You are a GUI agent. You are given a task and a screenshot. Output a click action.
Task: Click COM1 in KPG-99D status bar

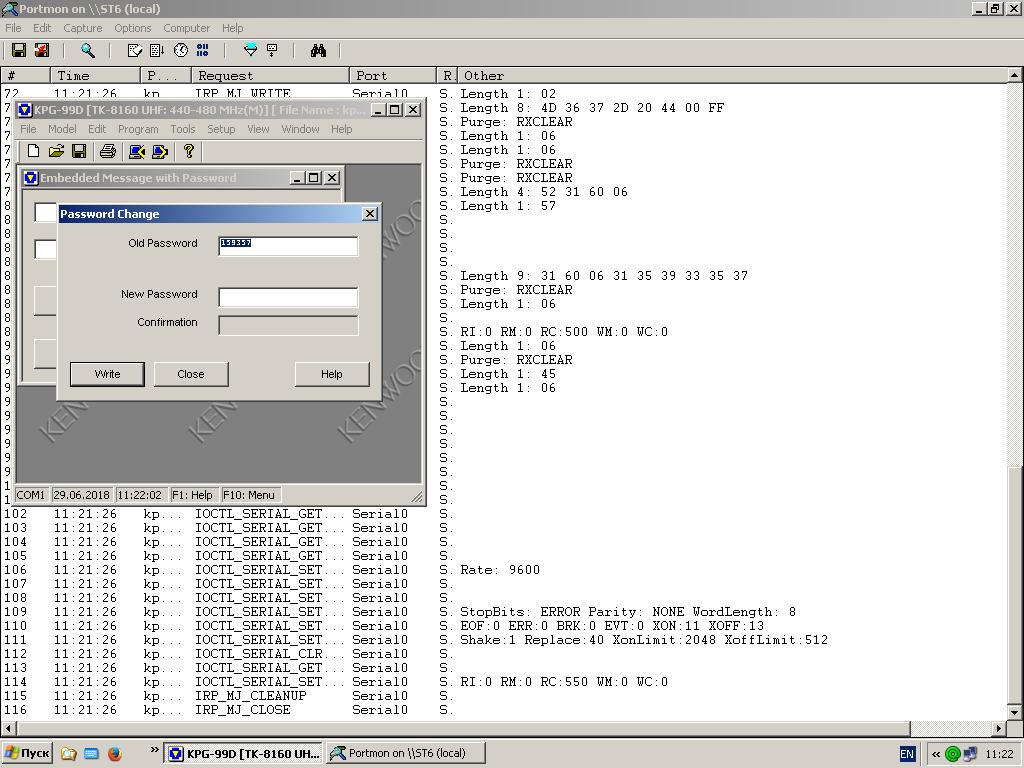(31, 495)
